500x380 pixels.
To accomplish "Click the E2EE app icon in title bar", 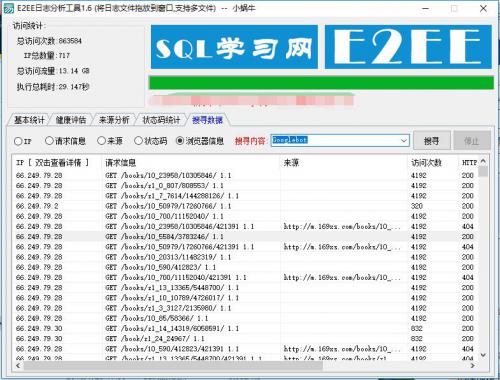I will pos(8,8).
